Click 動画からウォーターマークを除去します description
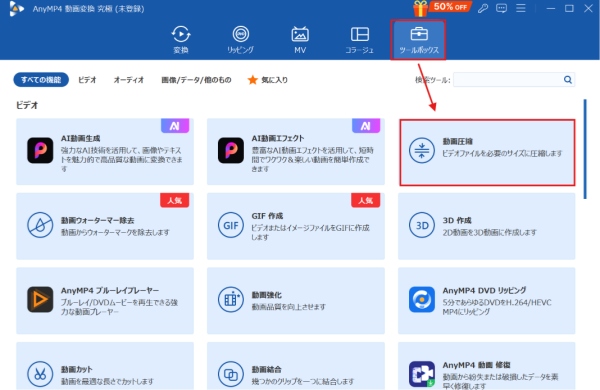This screenshot has width=600, height=390. [115, 232]
